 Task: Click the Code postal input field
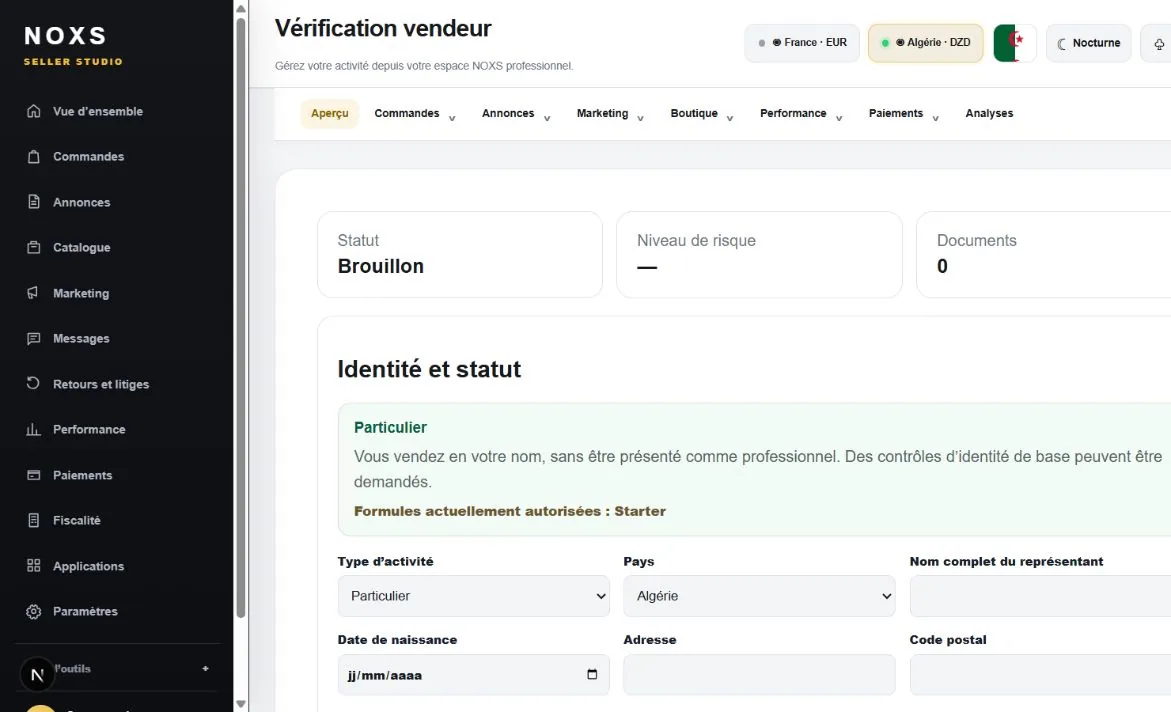point(1040,675)
